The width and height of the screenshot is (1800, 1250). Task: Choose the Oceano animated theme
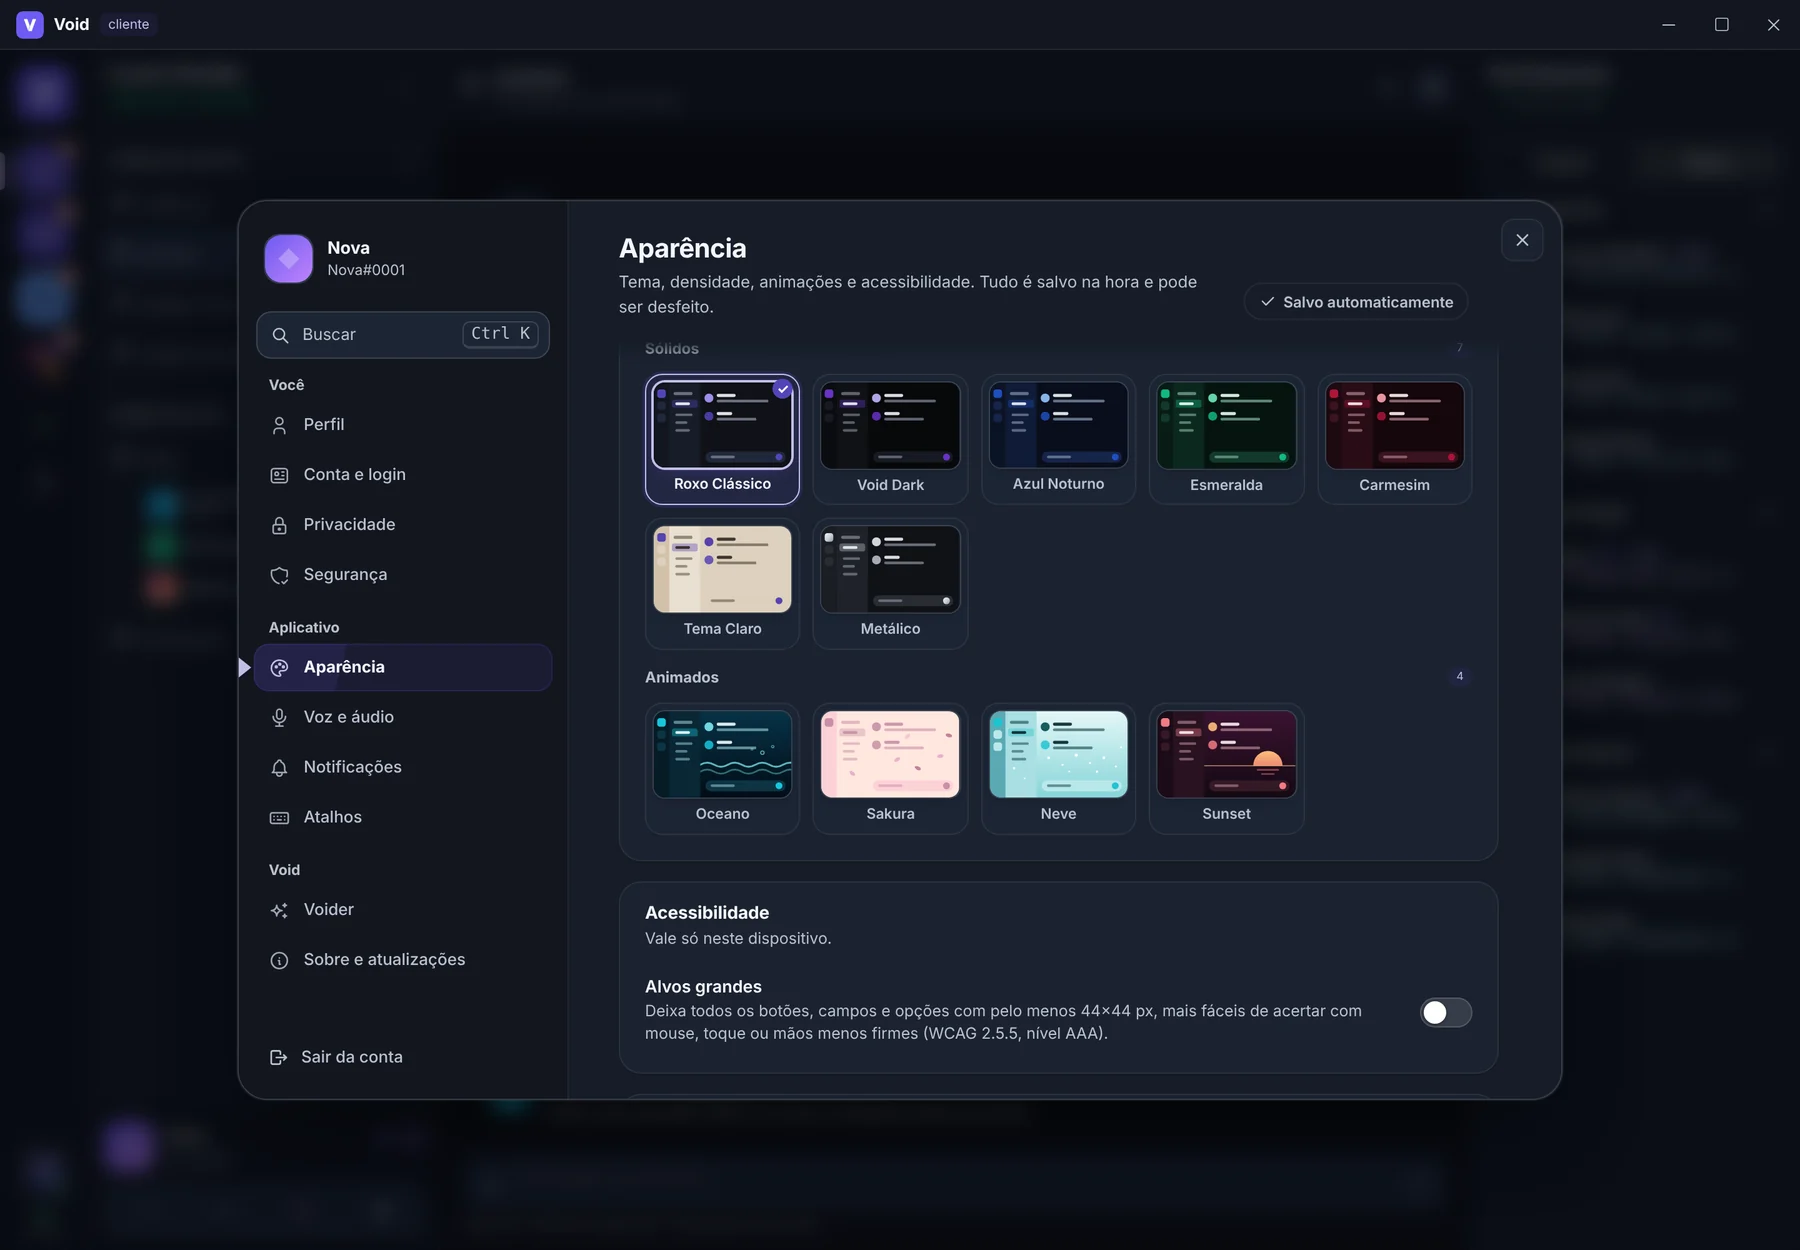point(722,768)
